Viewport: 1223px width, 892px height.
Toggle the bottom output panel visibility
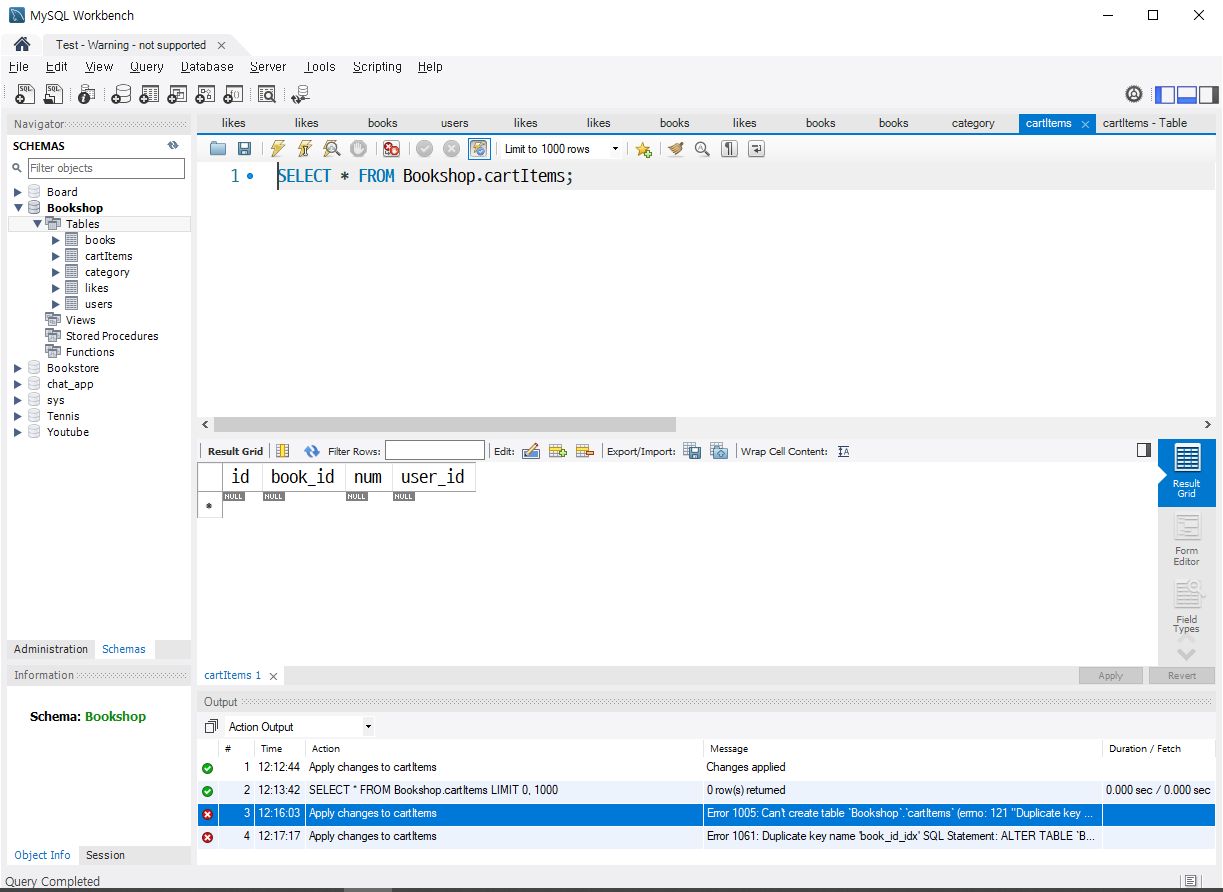click(x=1187, y=95)
